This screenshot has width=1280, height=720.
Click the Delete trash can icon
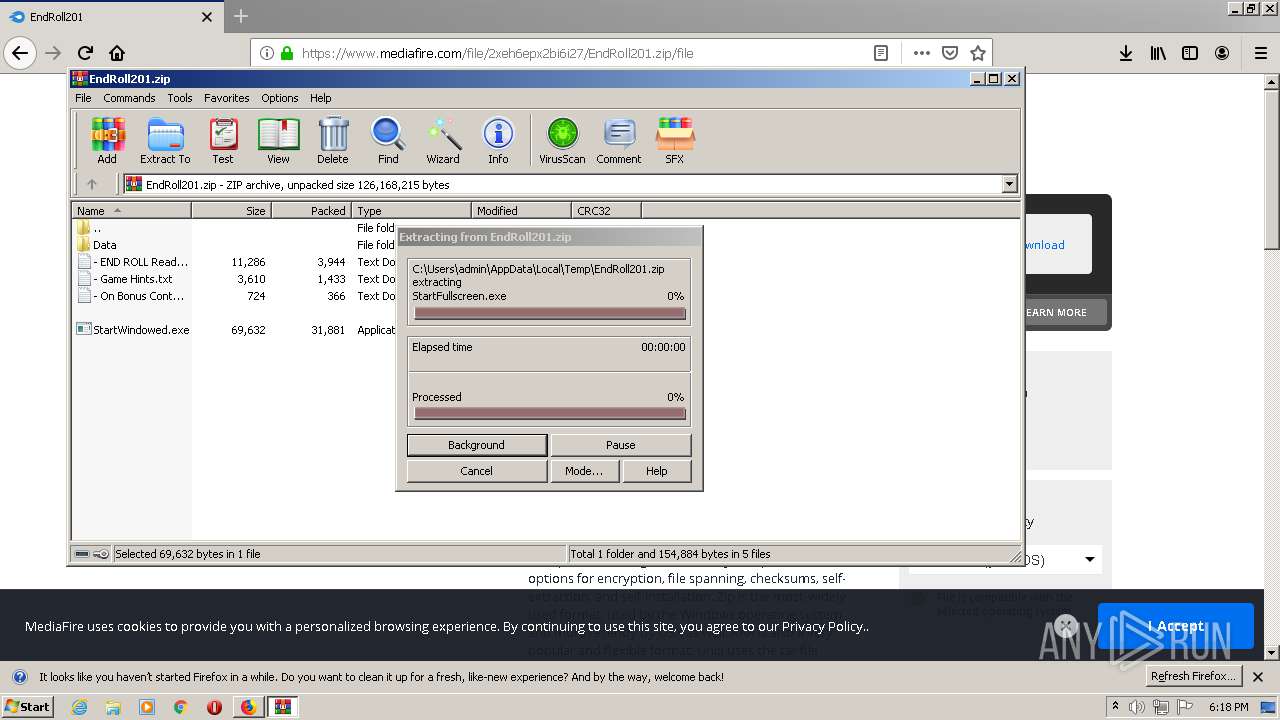(x=333, y=140)
